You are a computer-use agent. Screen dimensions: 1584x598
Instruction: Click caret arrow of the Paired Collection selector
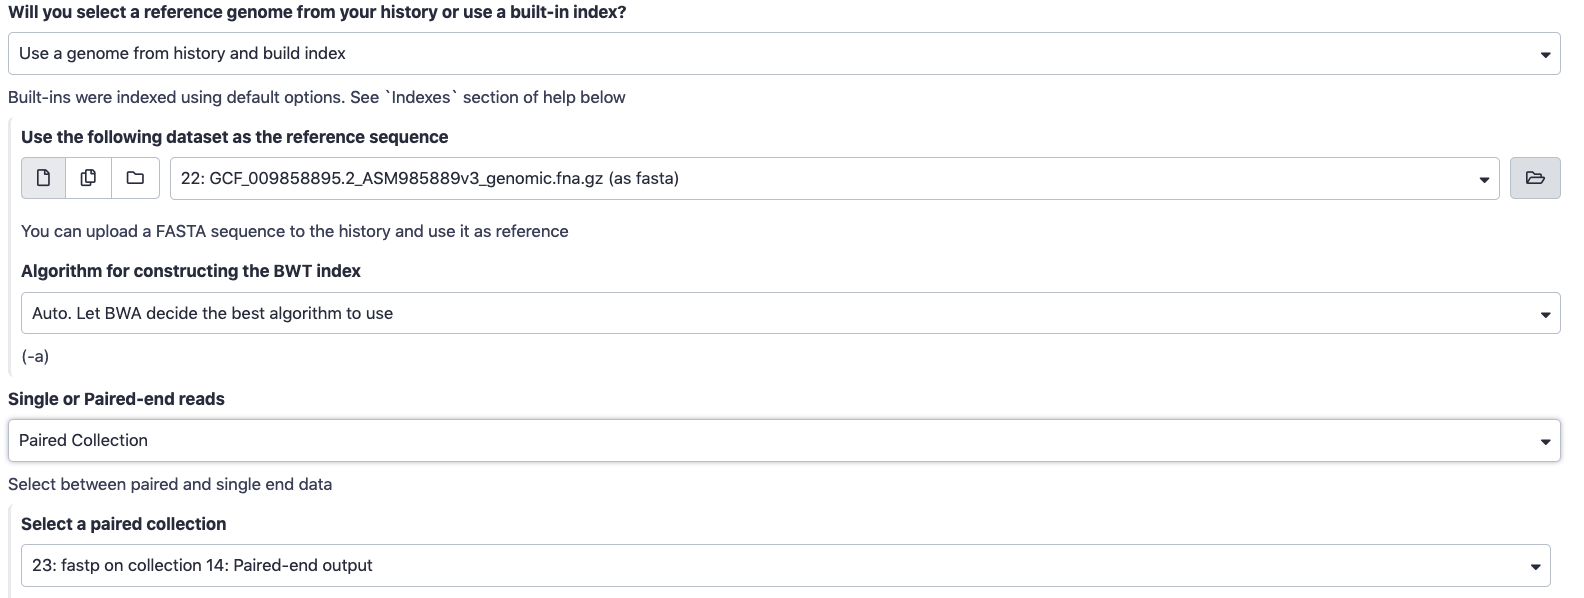[x=1545, y=442]
